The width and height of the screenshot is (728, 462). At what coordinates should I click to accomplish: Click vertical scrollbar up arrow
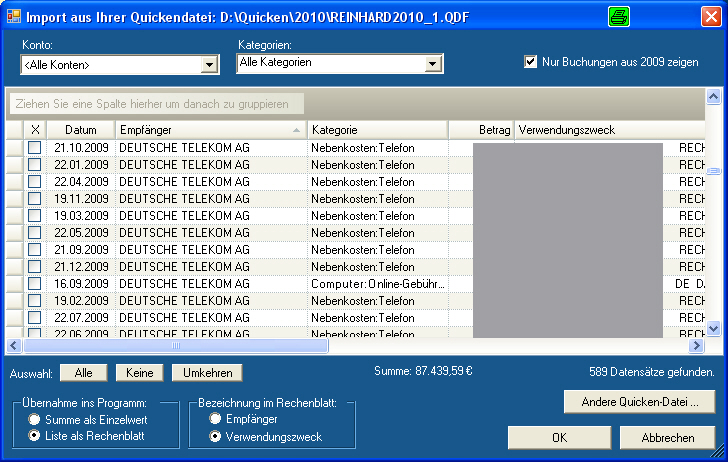click(714, 97)
